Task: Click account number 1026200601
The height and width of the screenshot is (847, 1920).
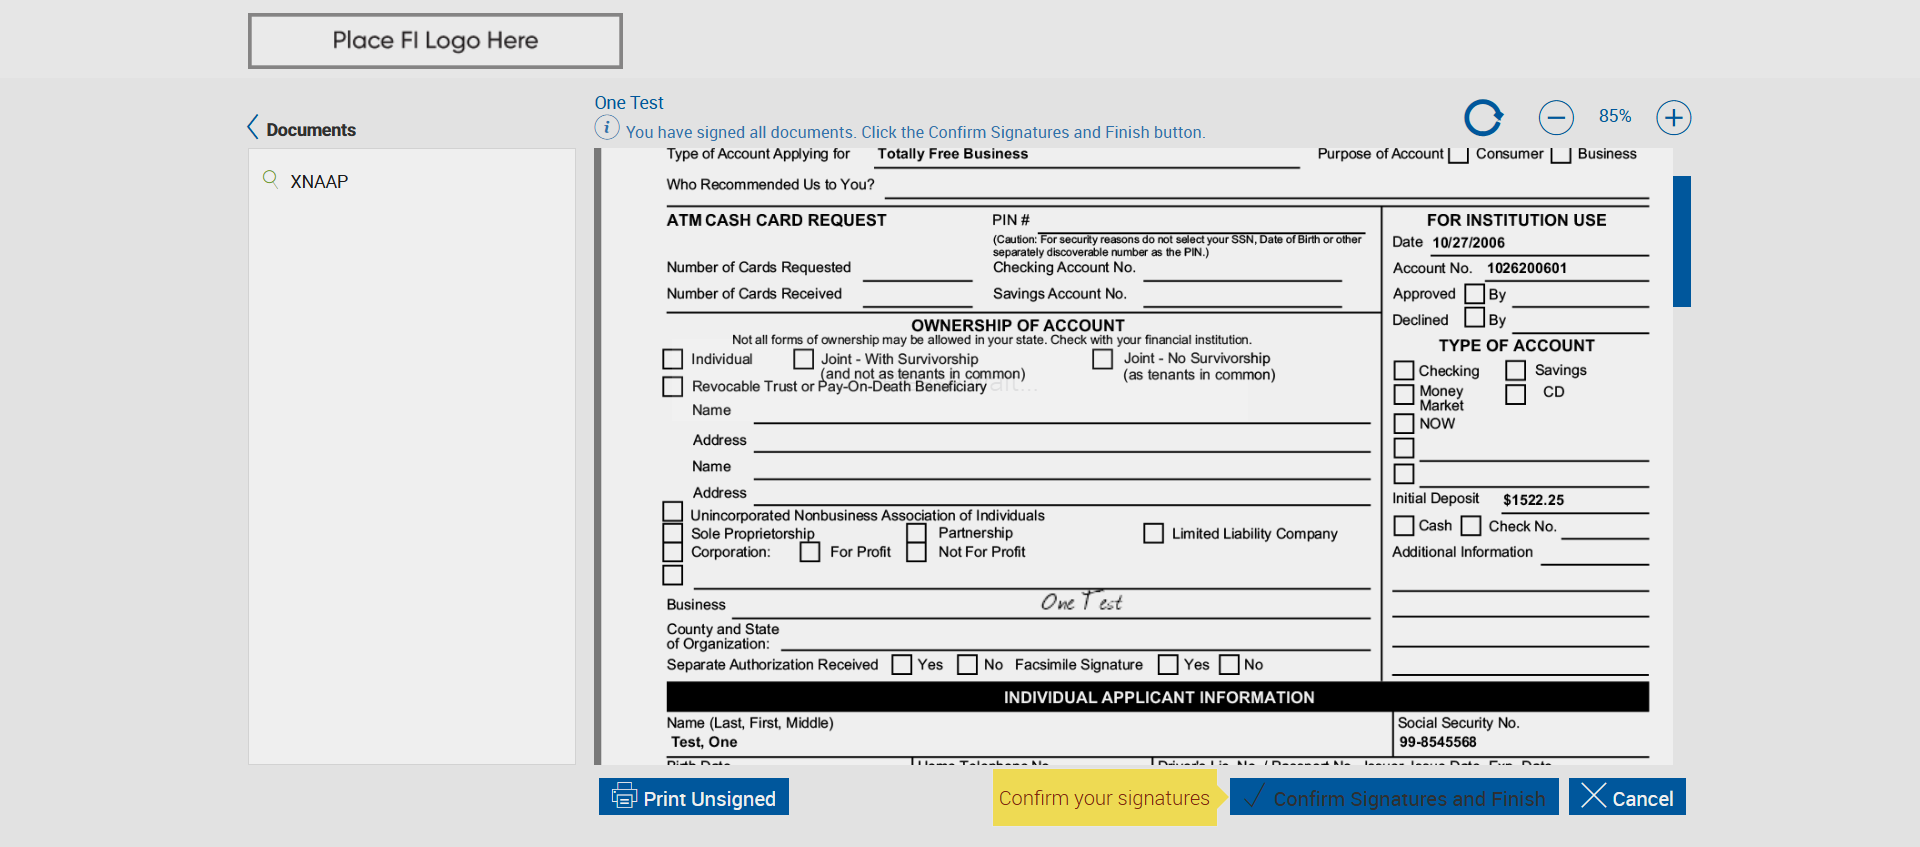Action: coord(1527,268)
